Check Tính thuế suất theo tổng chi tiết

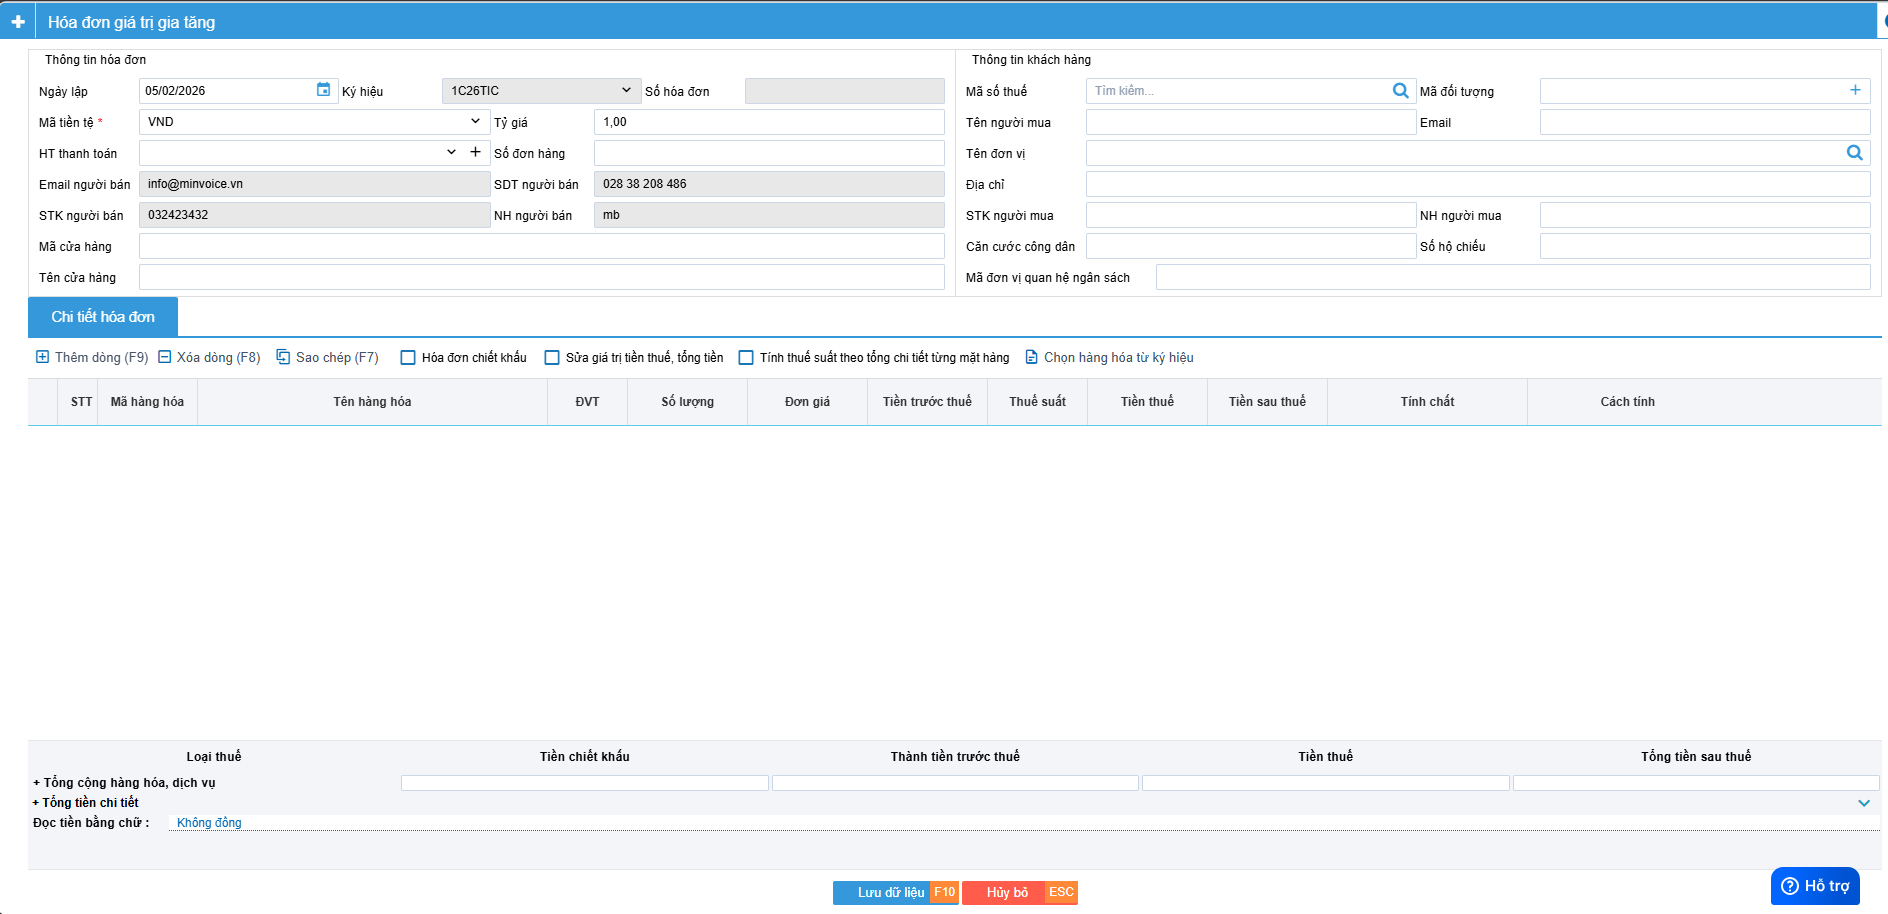pyautogui.click(x=746, y=358)
